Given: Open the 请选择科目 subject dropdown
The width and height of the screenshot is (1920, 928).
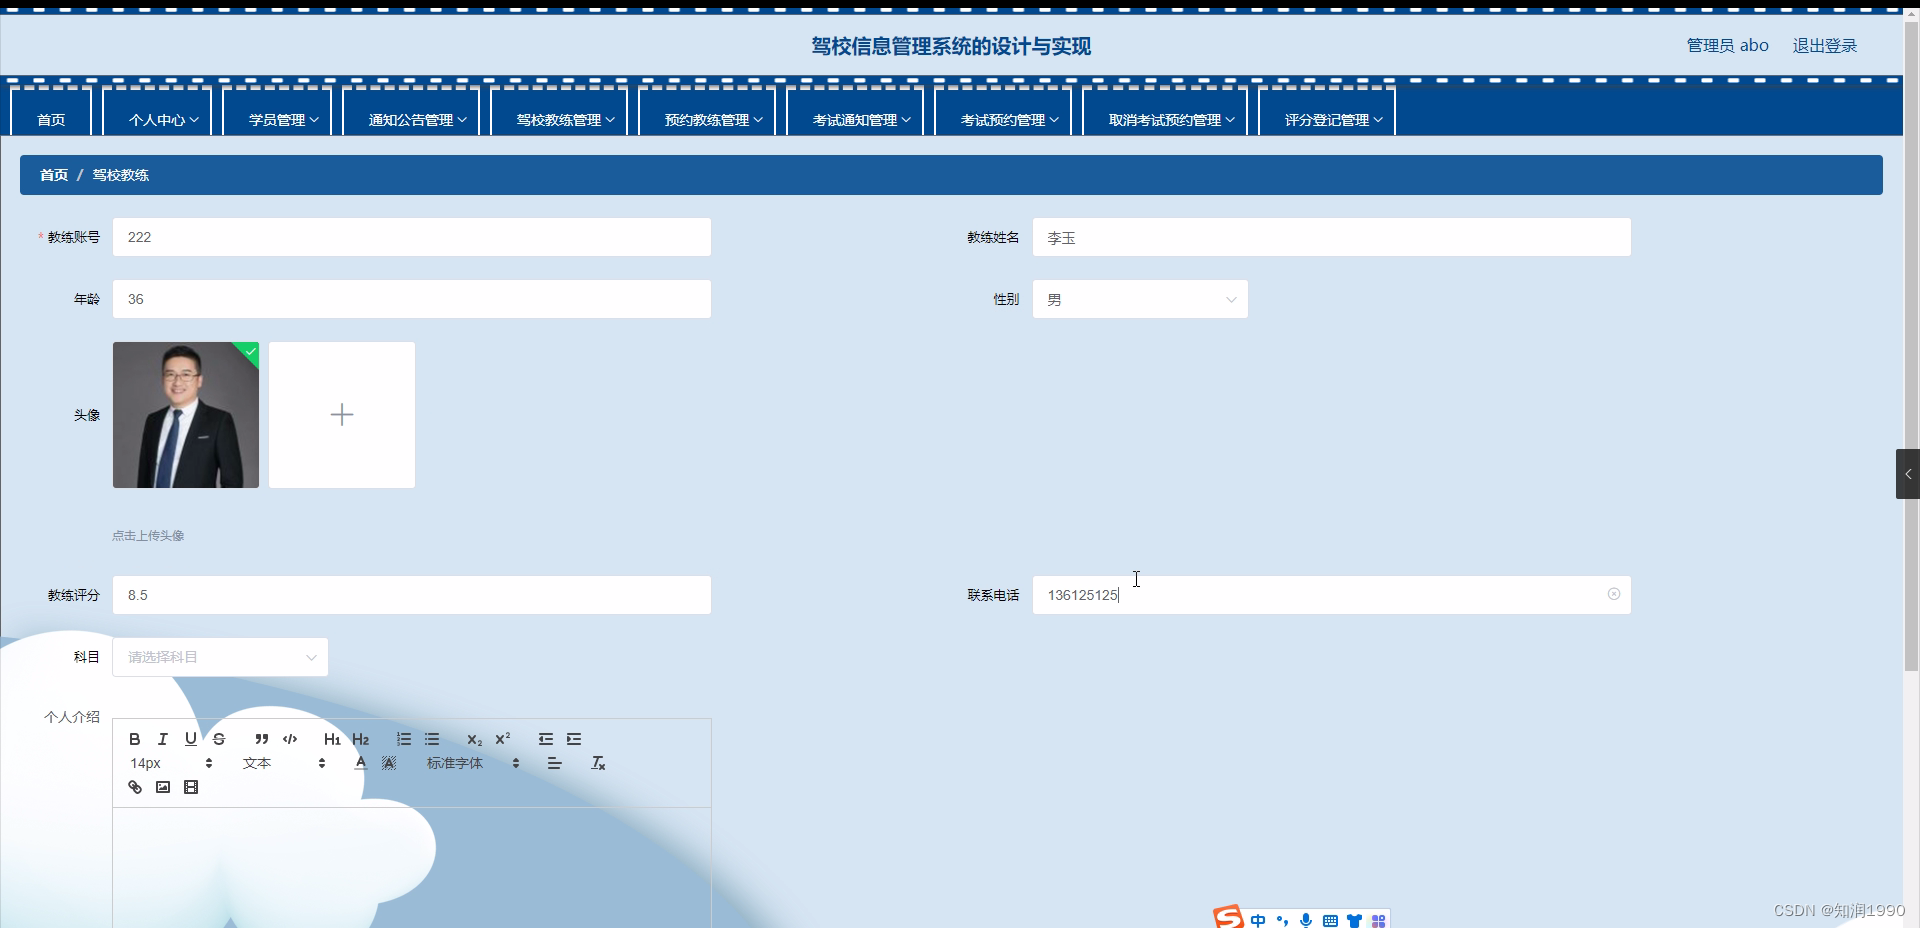Looking at the screenshot, I should pos(219,656).
